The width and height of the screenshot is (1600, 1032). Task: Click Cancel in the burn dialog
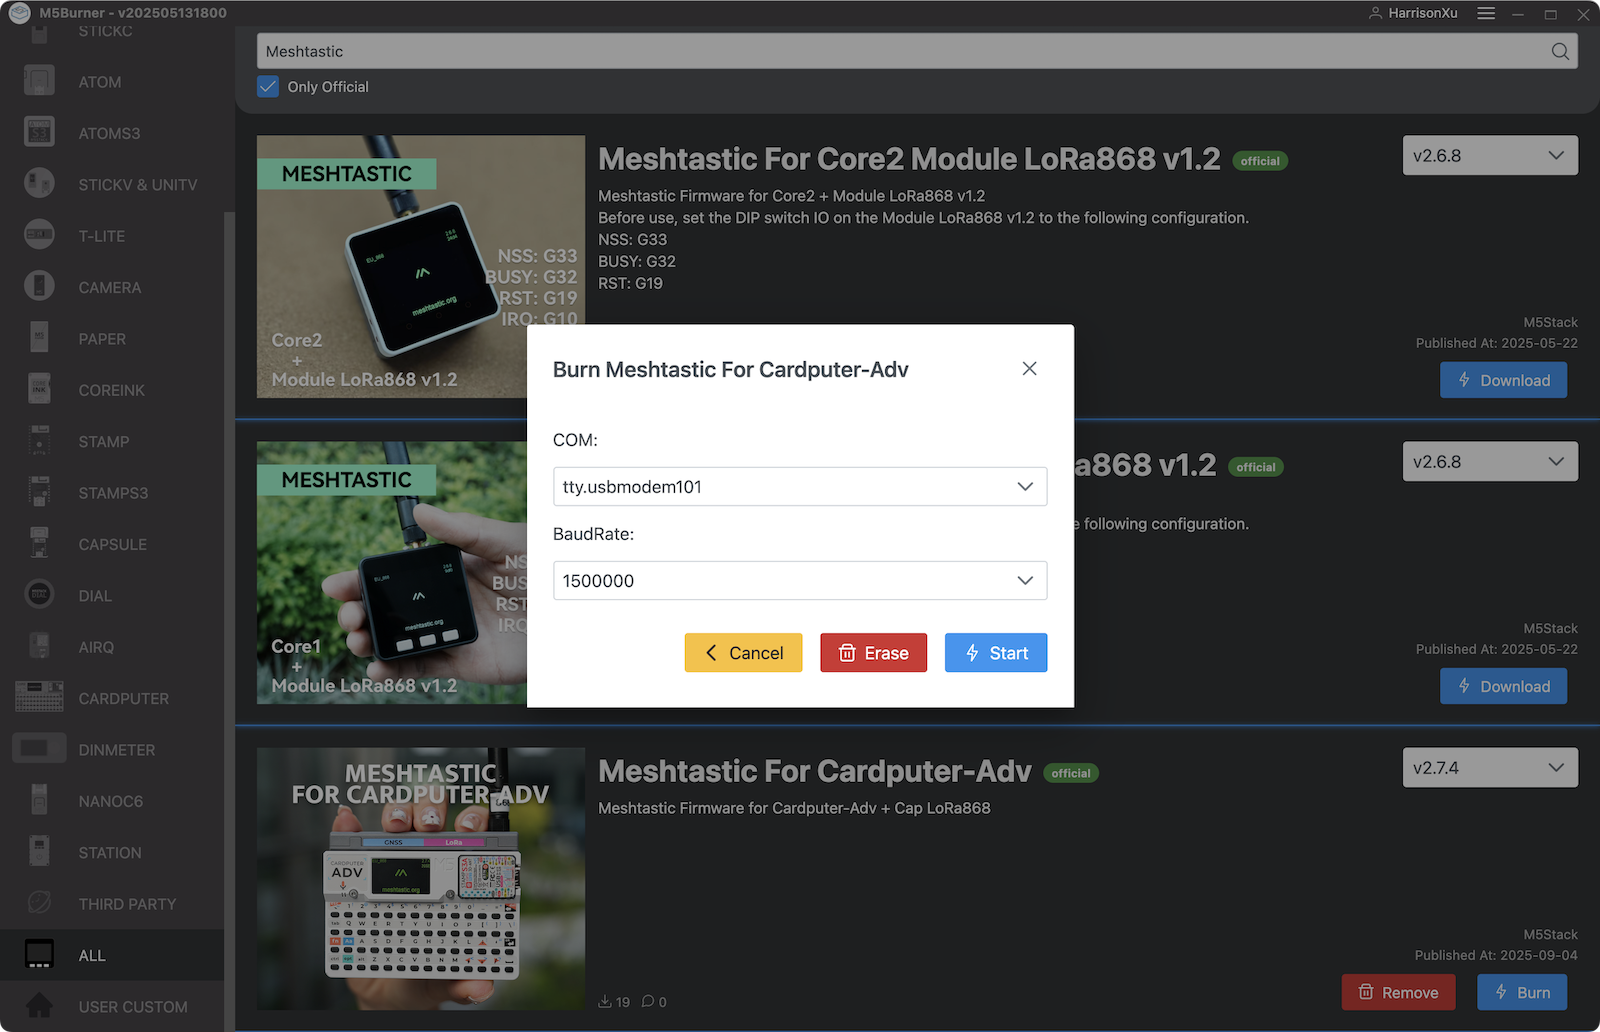point(743,653)
